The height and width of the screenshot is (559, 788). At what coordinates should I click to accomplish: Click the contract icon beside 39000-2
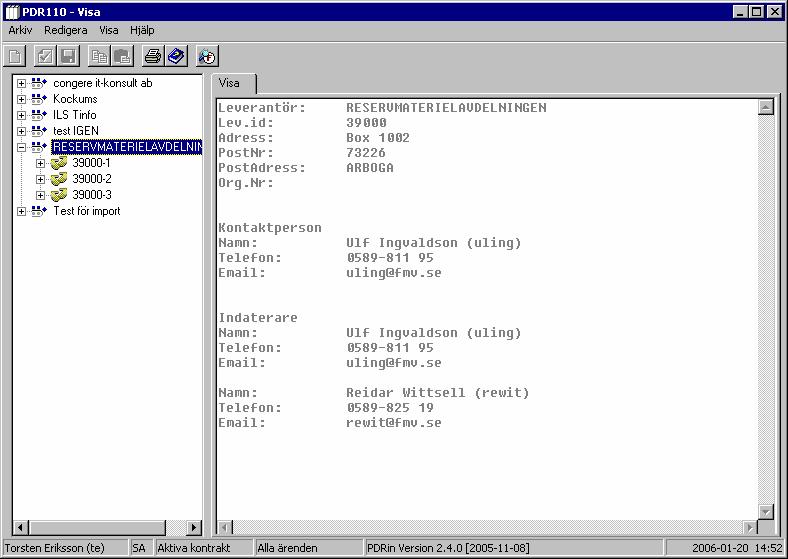tap(59, 179)
